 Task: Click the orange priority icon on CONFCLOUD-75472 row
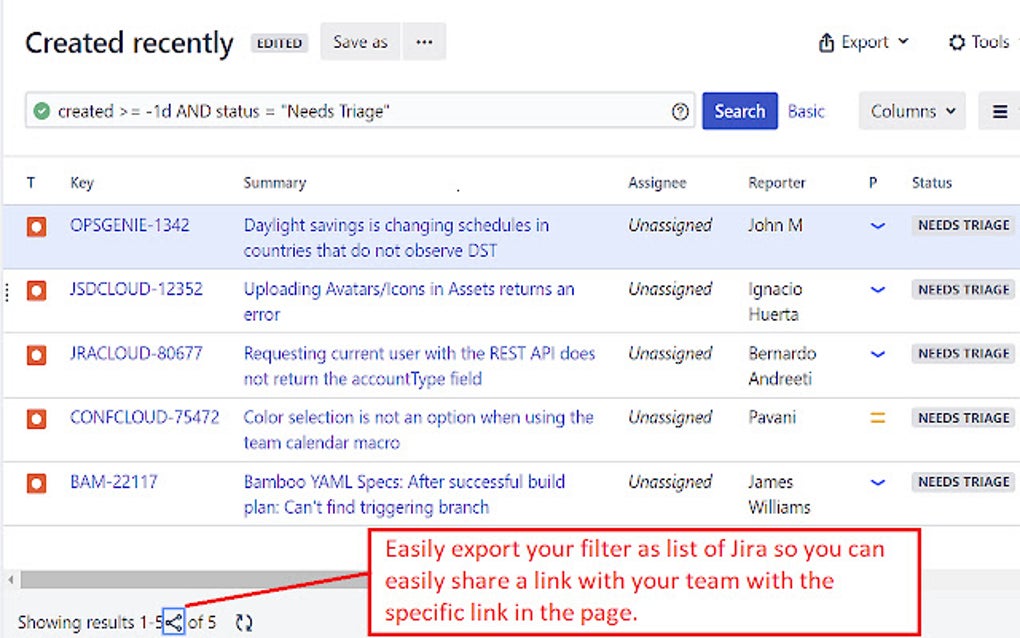(x=877, y=418)
